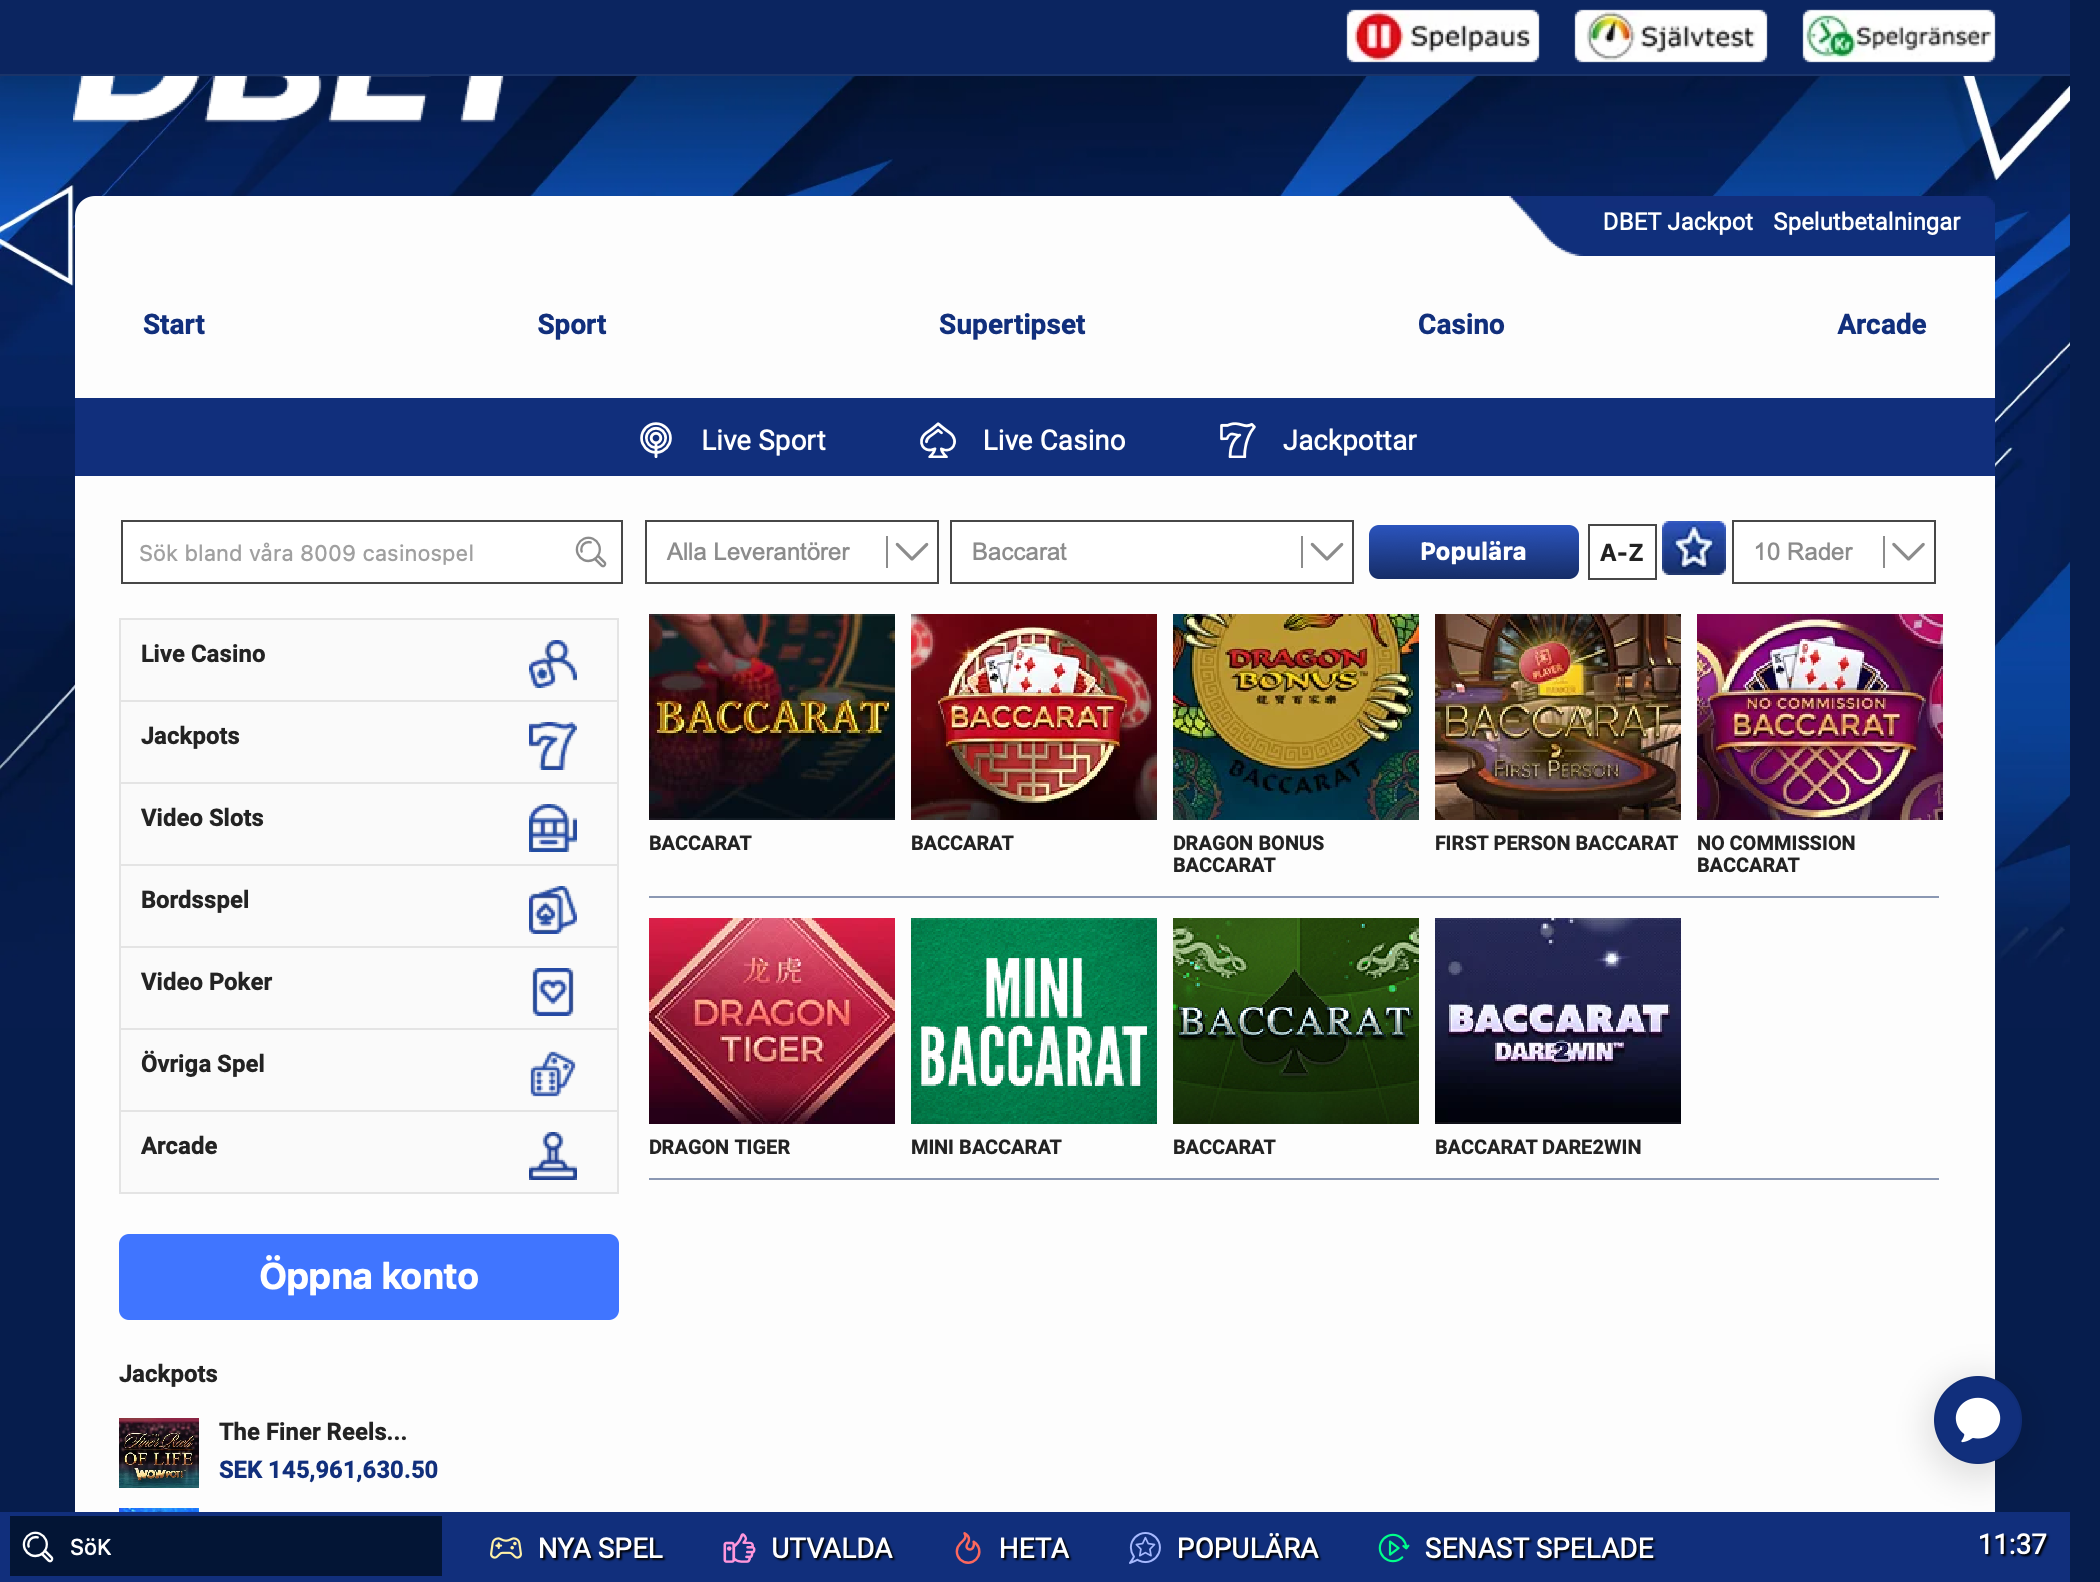Select Video Poker in the sidebar
The width and height of the screenshot is (2100, 1582).
(x=369, y=988)
